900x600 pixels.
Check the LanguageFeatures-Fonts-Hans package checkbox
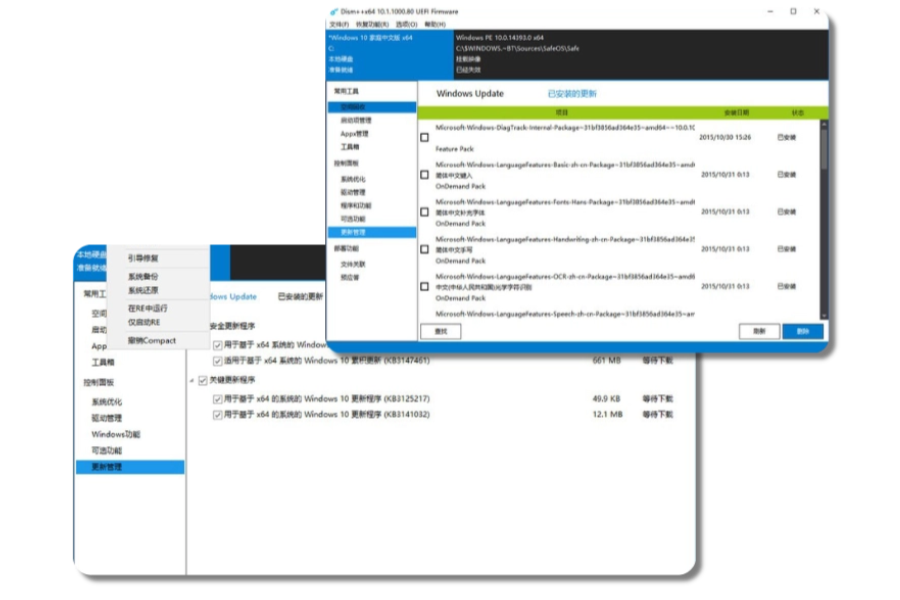425,212
